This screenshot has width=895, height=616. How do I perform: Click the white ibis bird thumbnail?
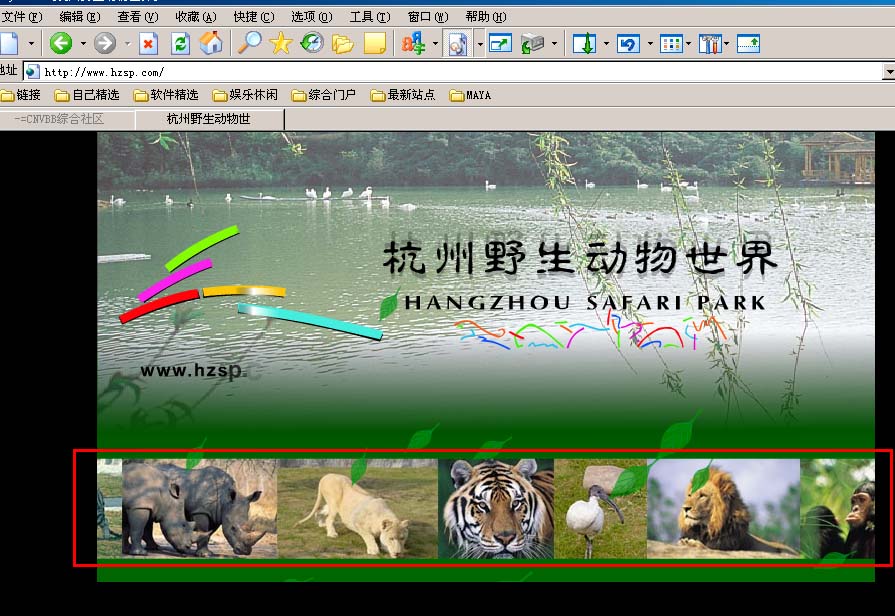point(600,508)
